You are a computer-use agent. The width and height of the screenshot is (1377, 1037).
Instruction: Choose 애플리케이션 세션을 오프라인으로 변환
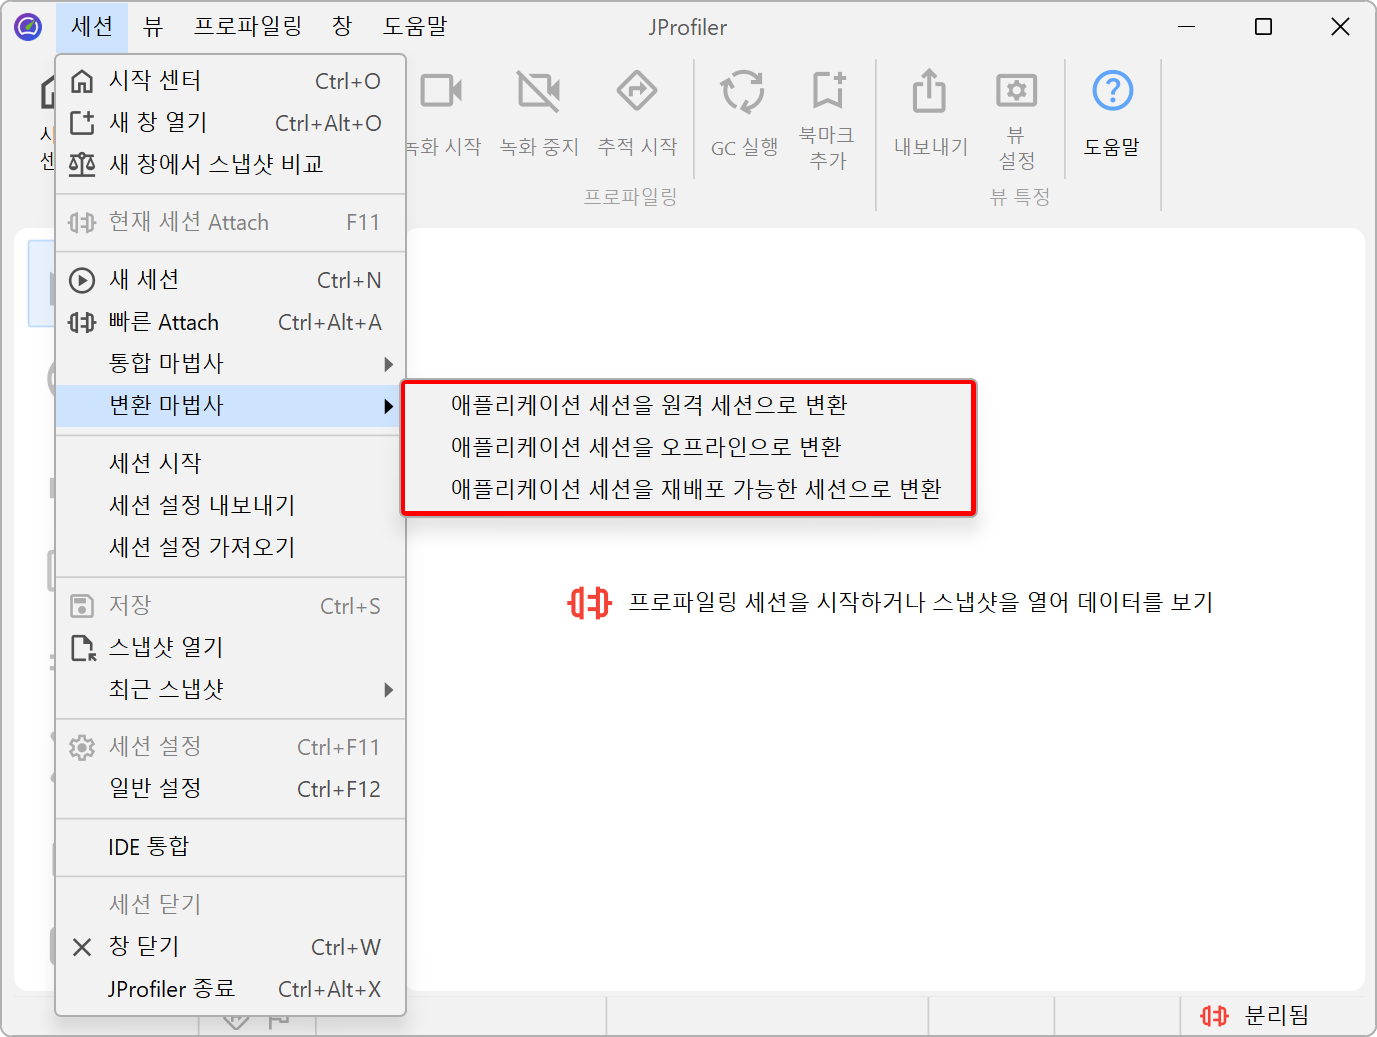click(646, 447)
